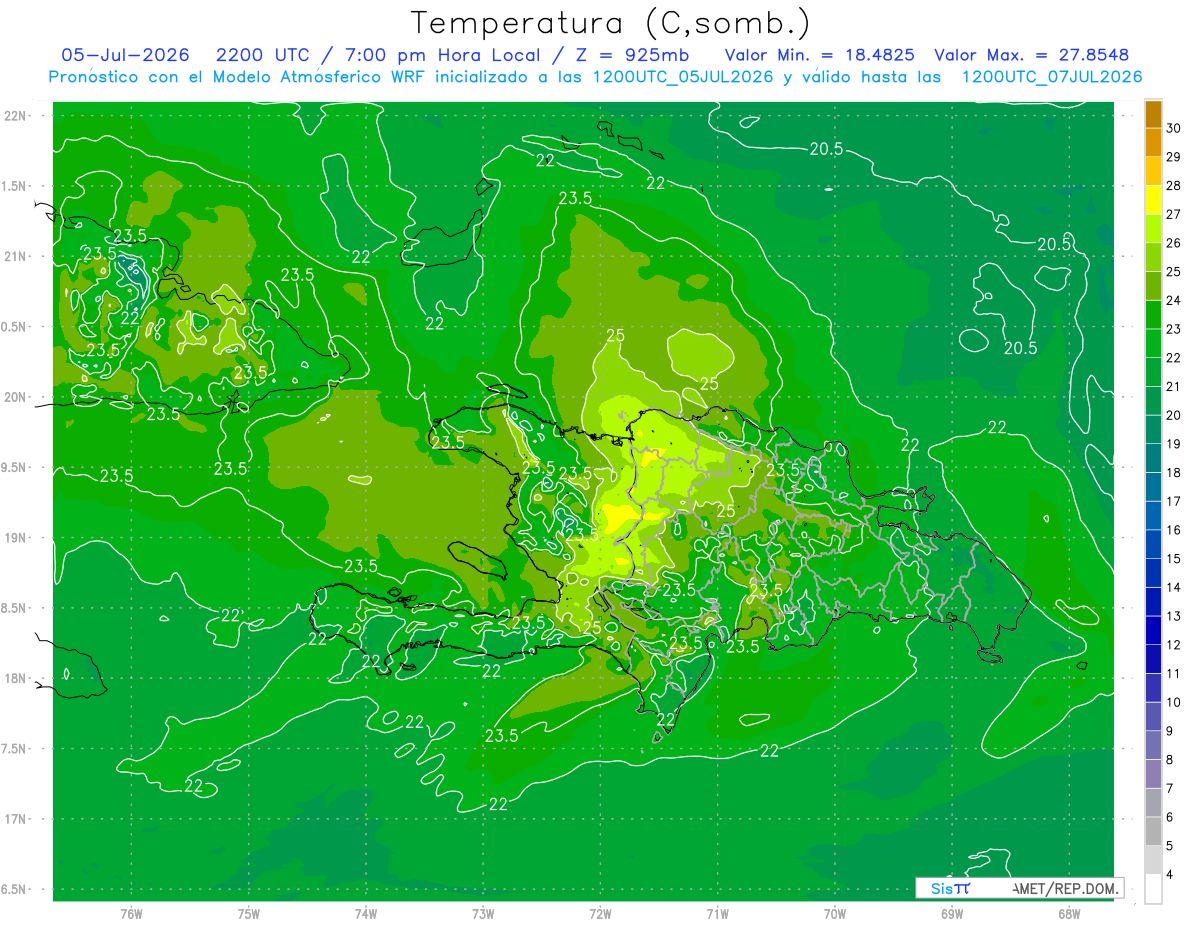Click the "68W" longitude axis label
The image size is (1200, 927).
[x=1069, y=913]
